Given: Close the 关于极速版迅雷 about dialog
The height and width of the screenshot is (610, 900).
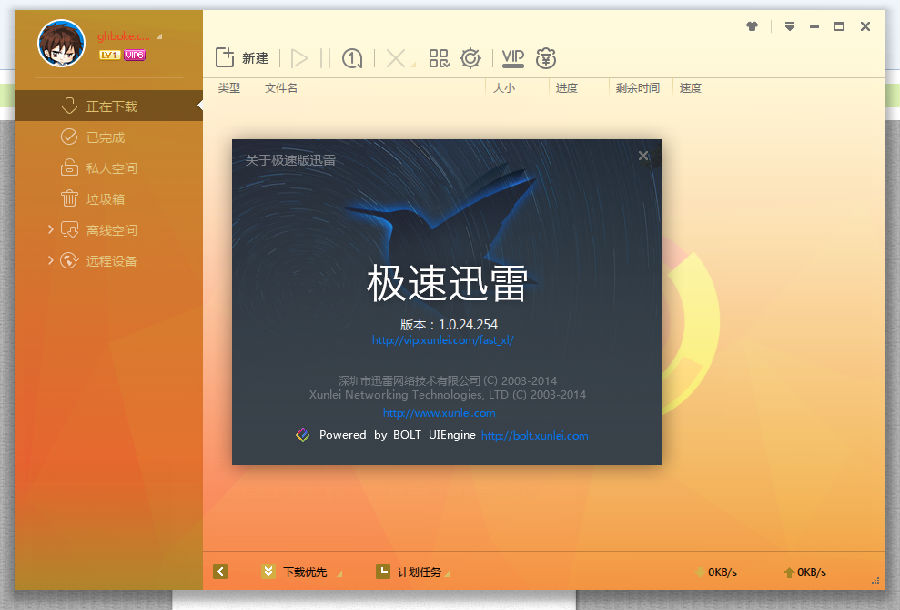Looking at the screenshot, I should click(644, 155).
